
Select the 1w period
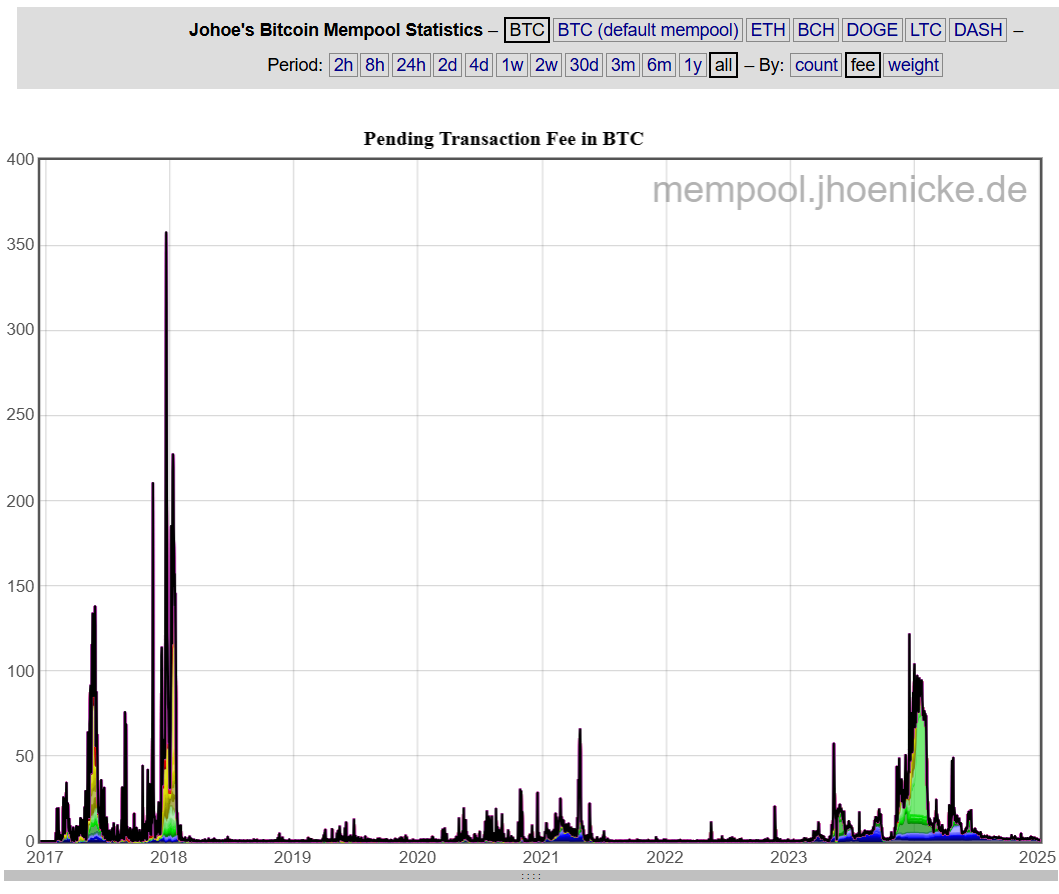coord(512,65)
